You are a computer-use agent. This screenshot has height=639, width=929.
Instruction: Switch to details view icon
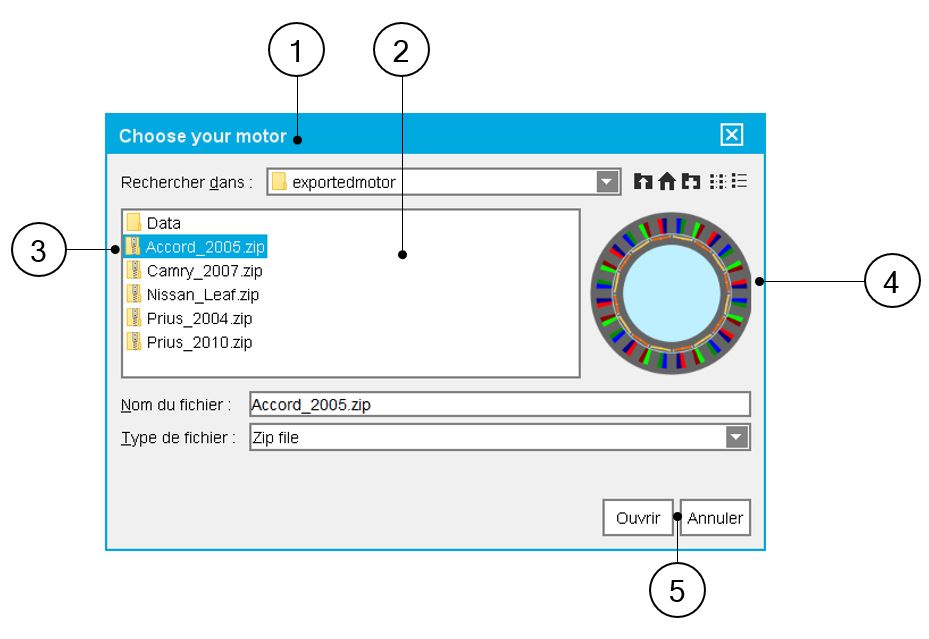(740, 182)
